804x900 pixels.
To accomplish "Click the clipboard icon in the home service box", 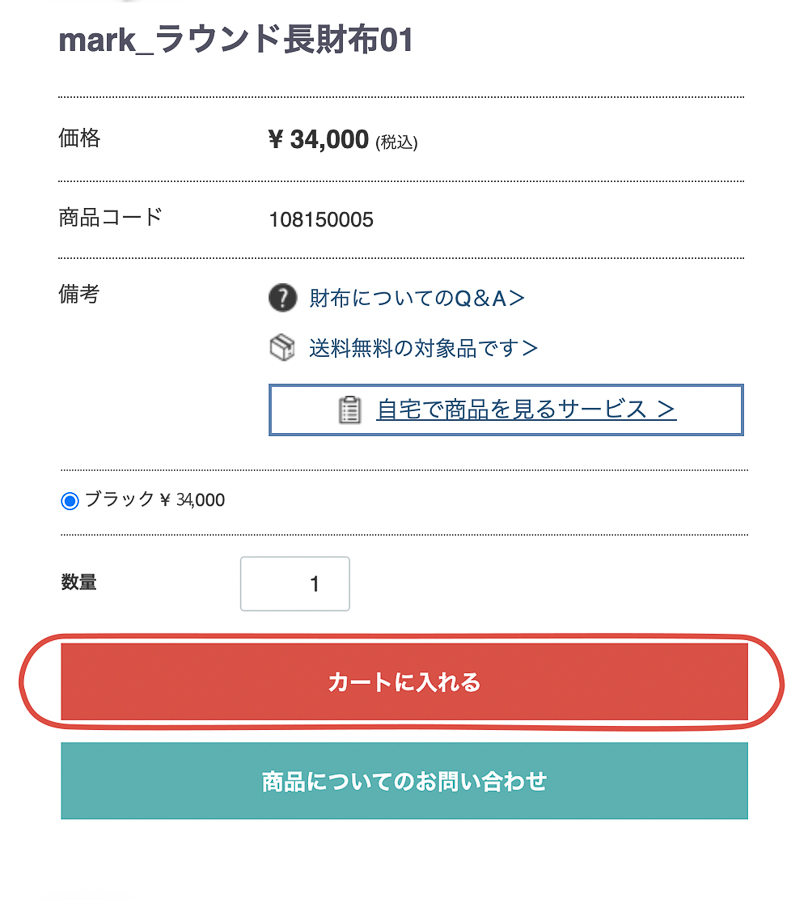I will click(x=350, y=410).
